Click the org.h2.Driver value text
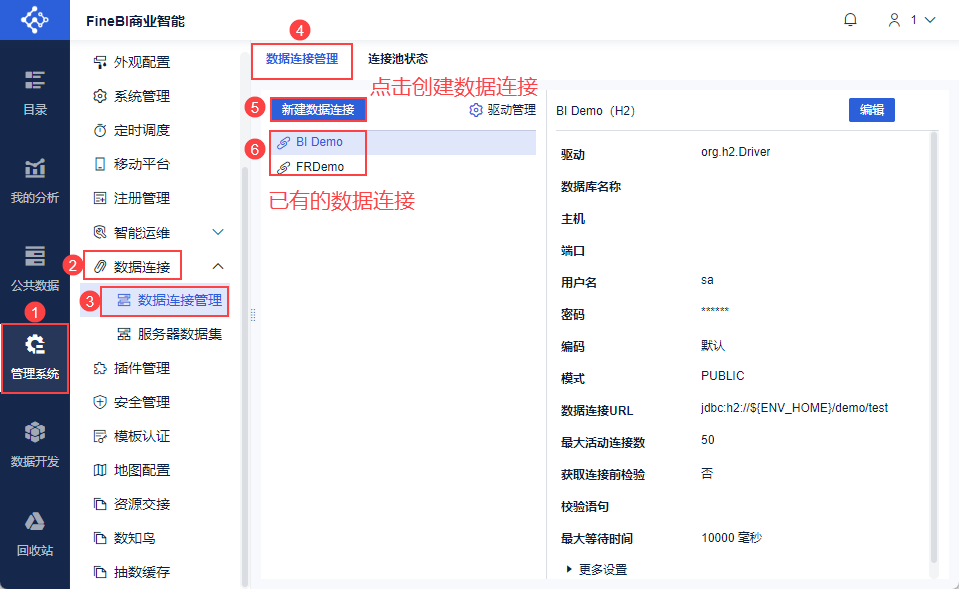 735,152
